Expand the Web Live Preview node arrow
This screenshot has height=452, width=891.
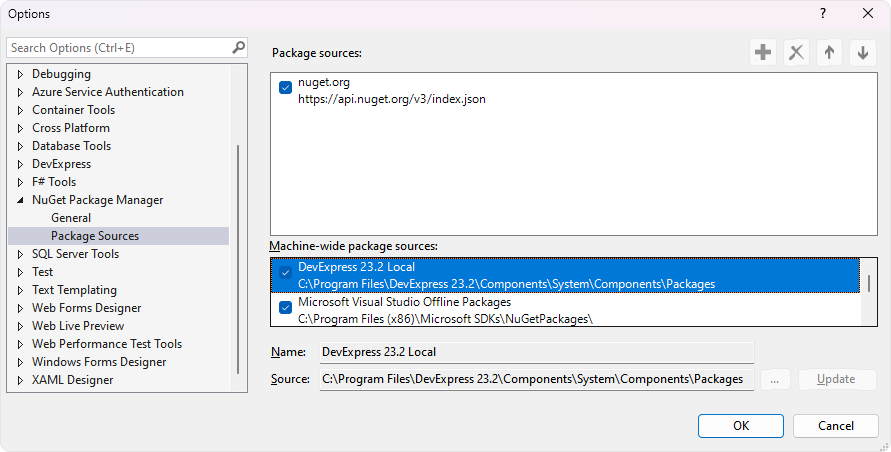point(20,326)
